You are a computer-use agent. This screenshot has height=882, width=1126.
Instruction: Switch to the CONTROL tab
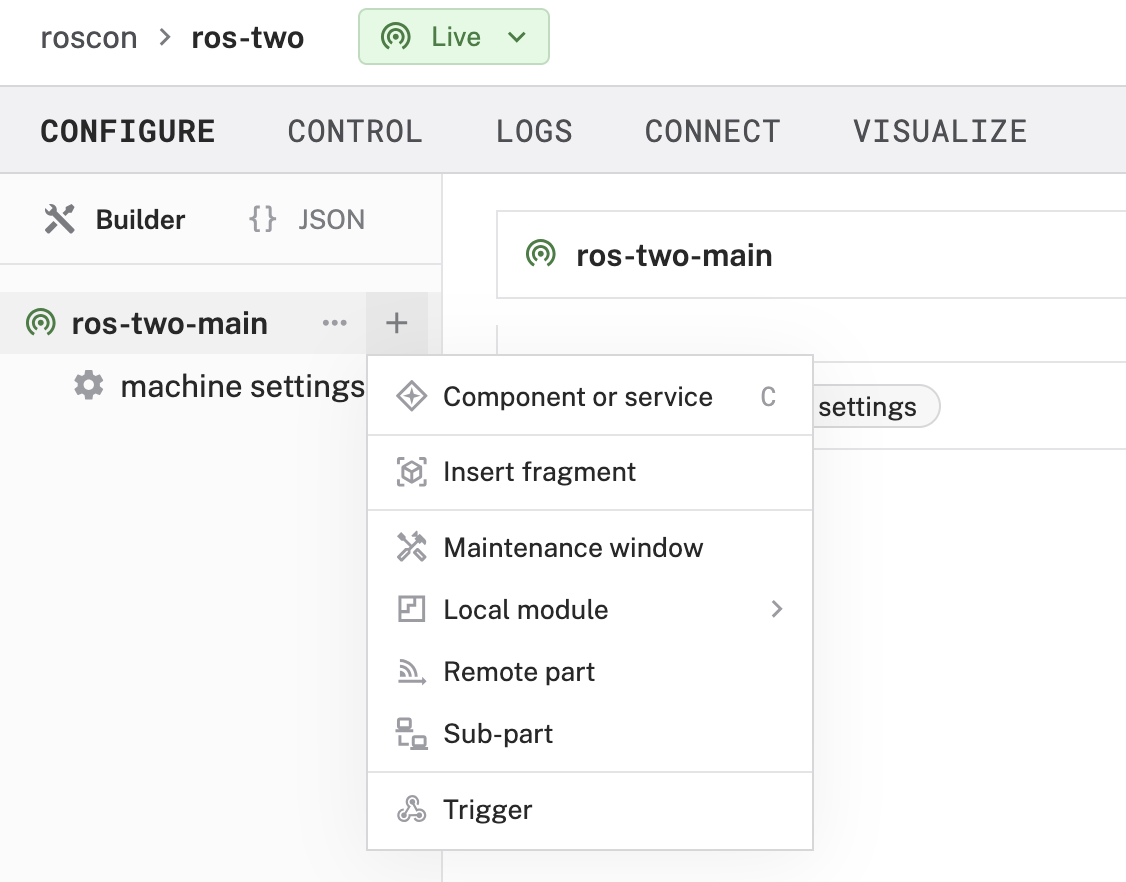tap(355, 131)
